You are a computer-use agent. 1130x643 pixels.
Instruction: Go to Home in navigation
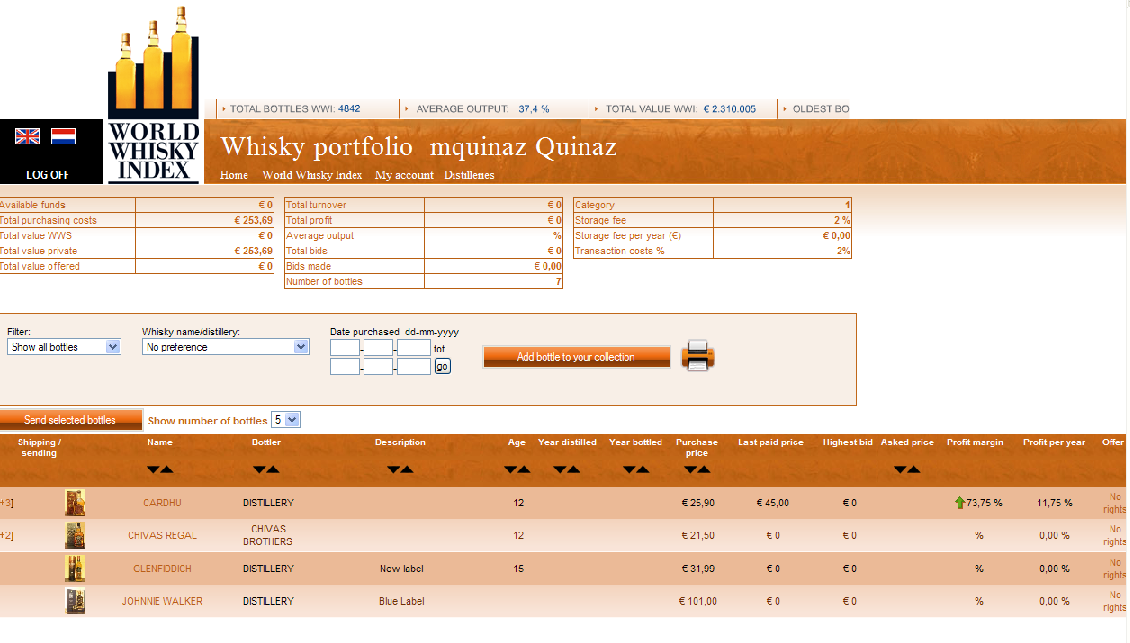pyautogui.click(x=233, y=175)
